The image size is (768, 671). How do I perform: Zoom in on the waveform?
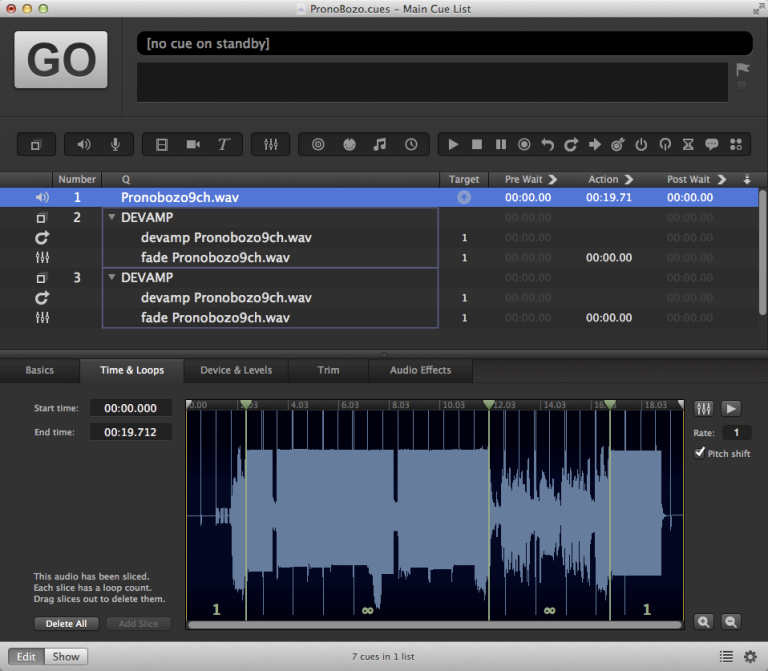click(704, 621)
